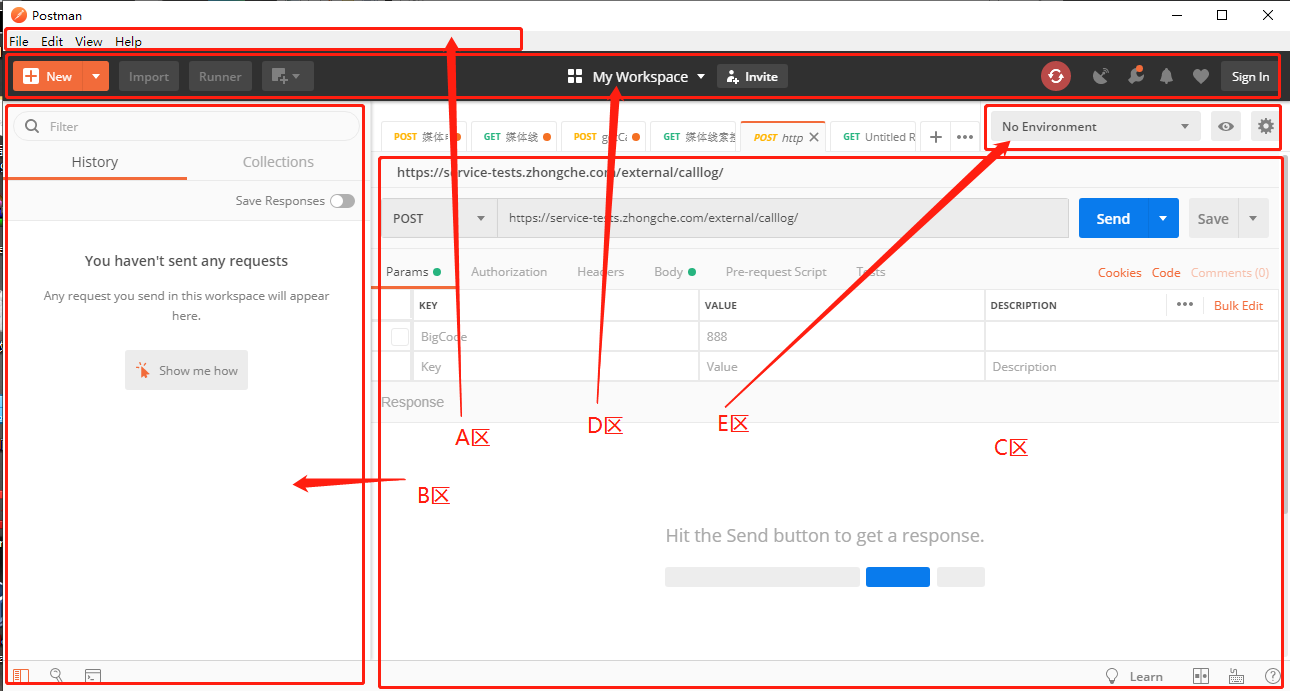Open the Edit menu
This screenshot has width=1290, height=691.
click(52, 41)
